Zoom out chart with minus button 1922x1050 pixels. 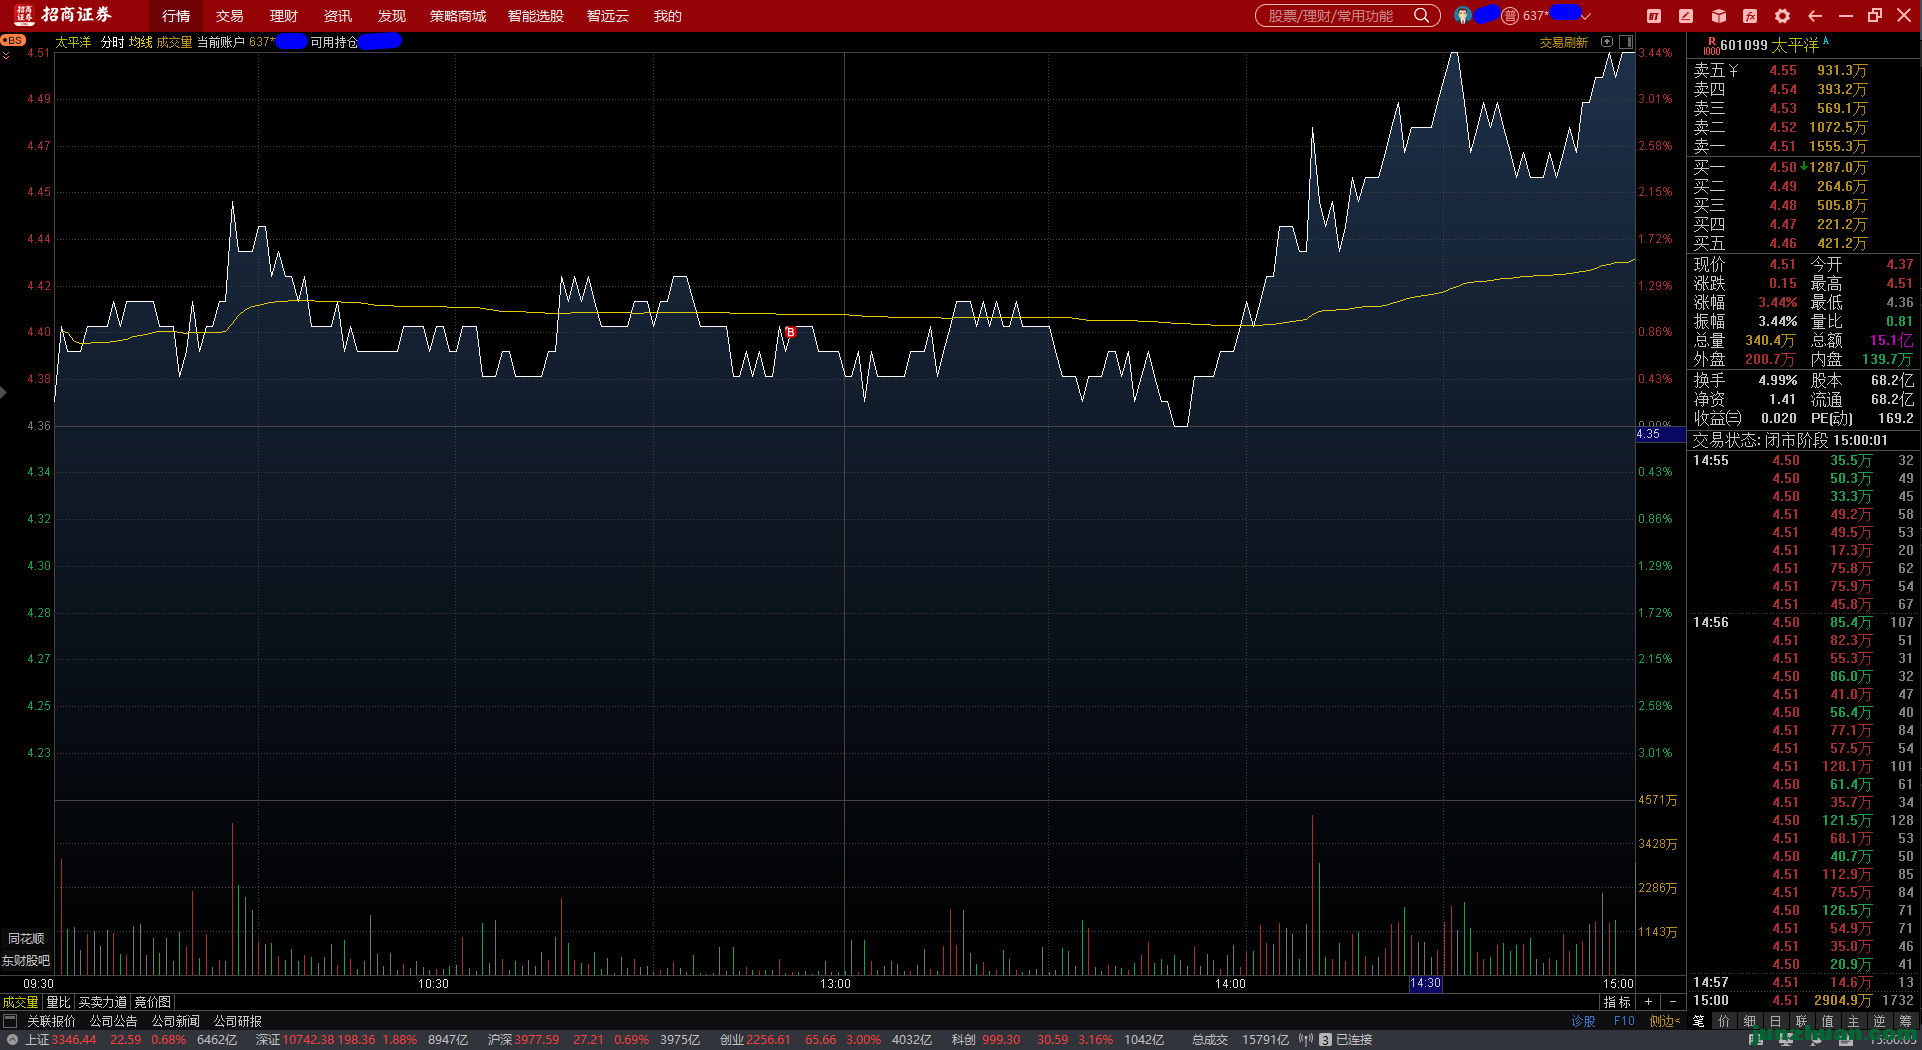pyautogui.click(x=1673, y=1002)
